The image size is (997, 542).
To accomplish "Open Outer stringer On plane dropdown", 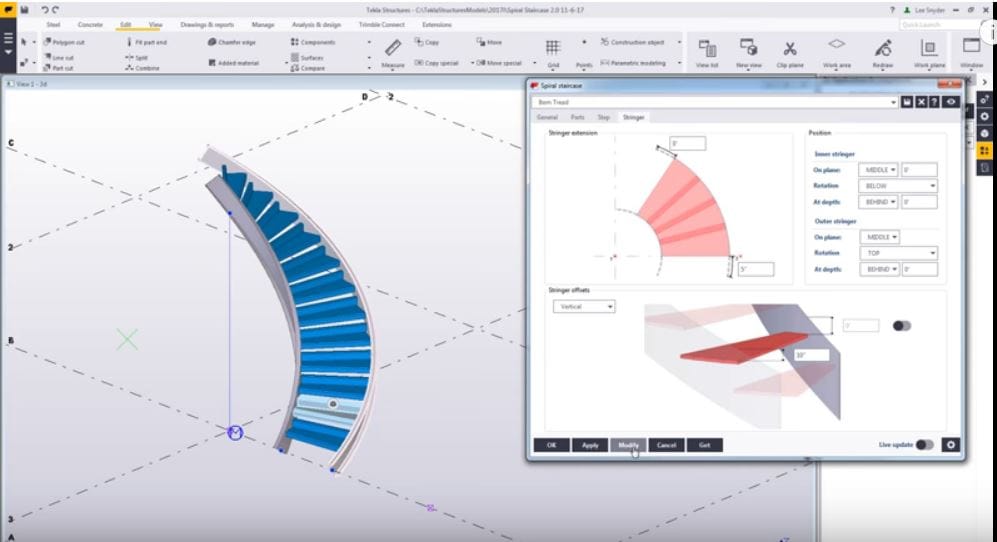I will (879, 237).
